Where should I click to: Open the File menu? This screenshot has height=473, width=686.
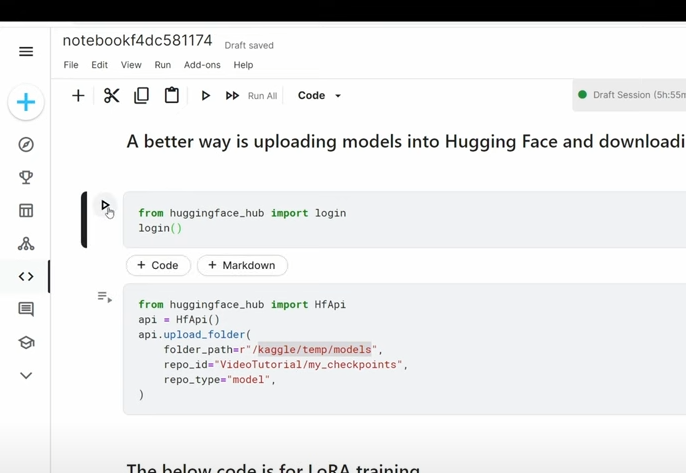71,65
